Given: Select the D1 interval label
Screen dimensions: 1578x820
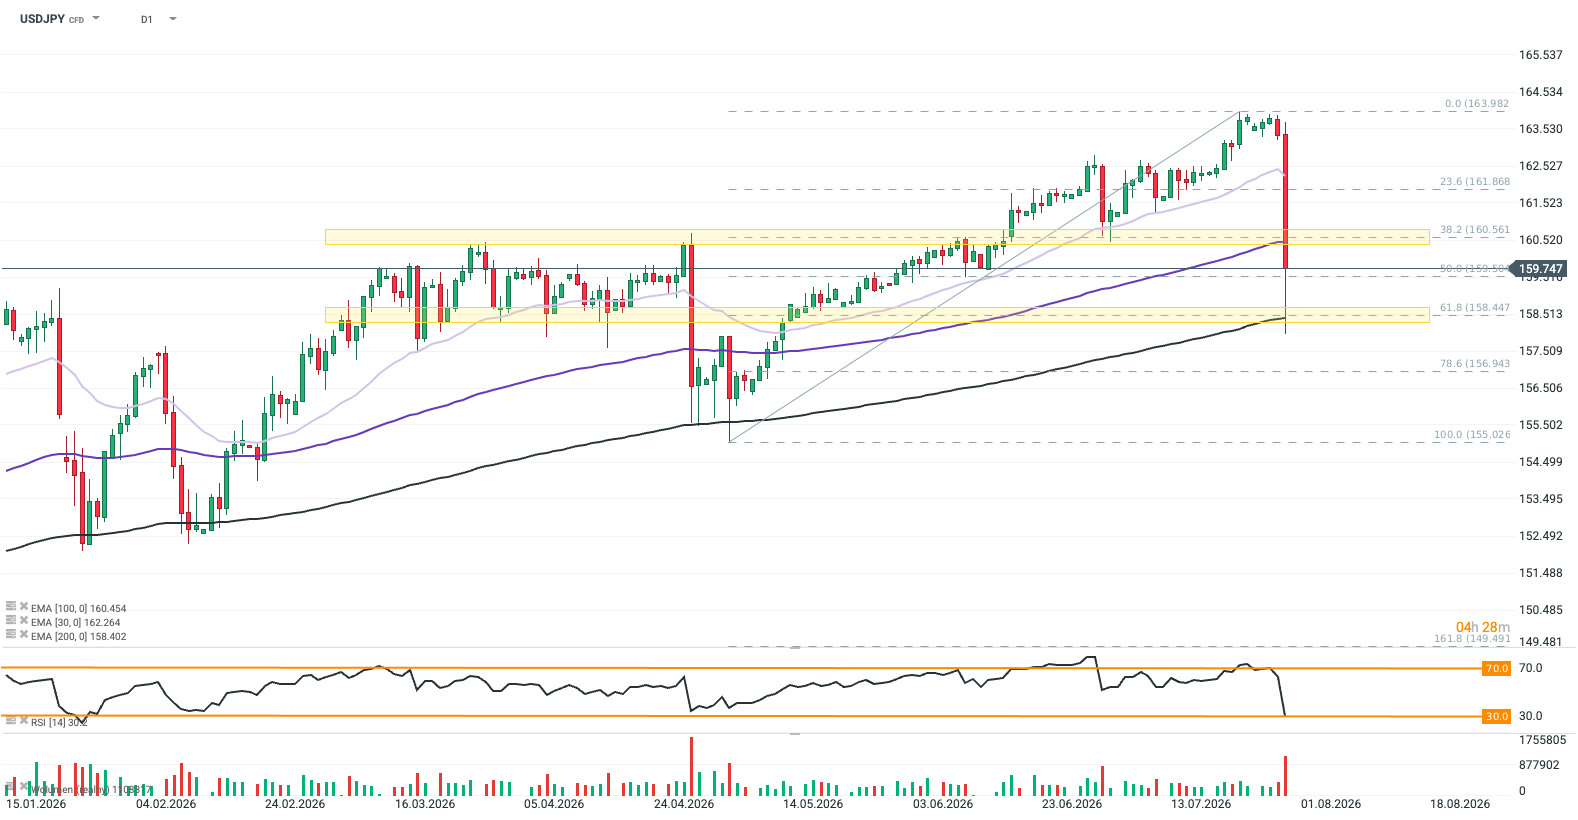Looking at the screenshot, I should [147, 19].
